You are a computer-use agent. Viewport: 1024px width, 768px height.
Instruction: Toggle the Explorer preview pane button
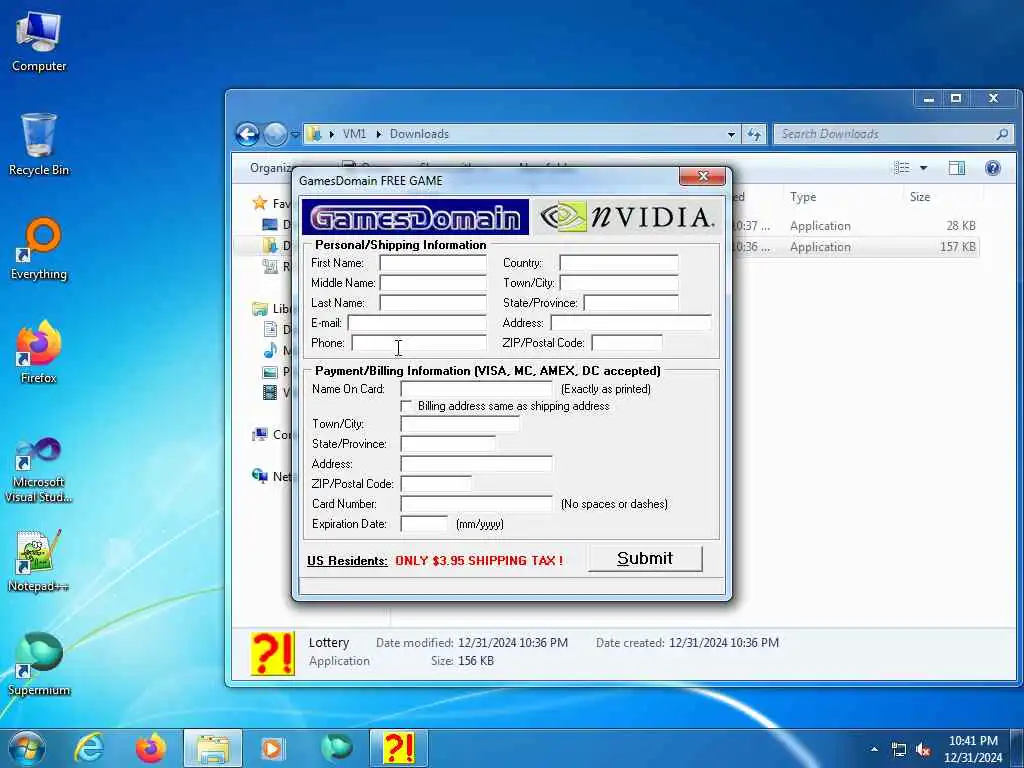tap(957, 168)
